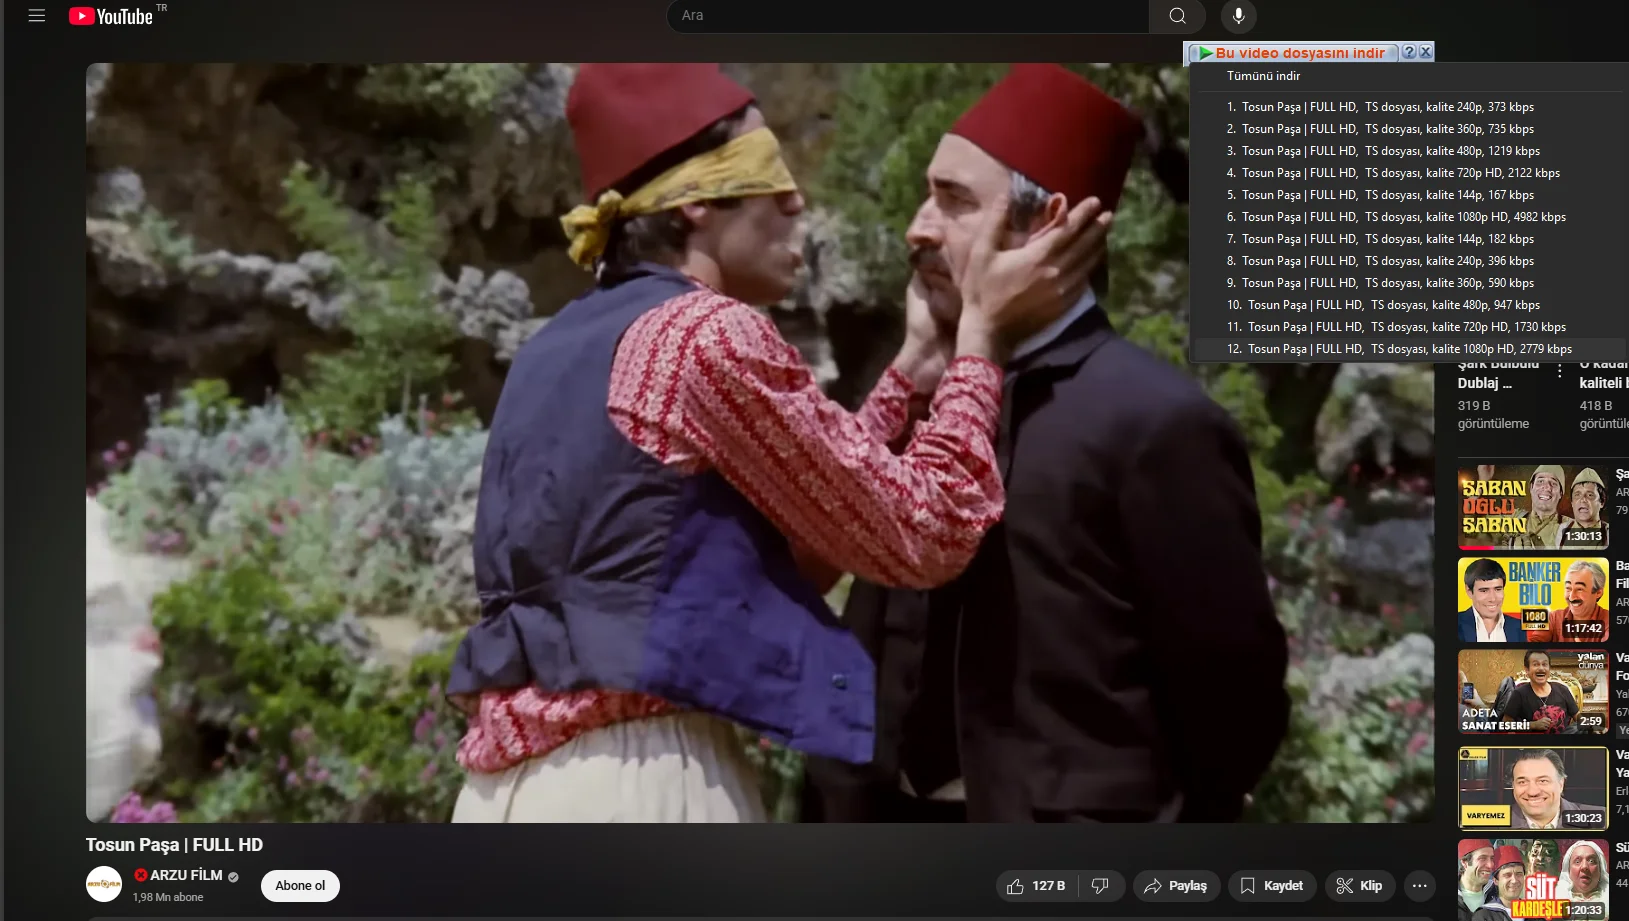Open the YouTube guide hamburger menu
The image size is (1629, 921).
tap(37, 16)
